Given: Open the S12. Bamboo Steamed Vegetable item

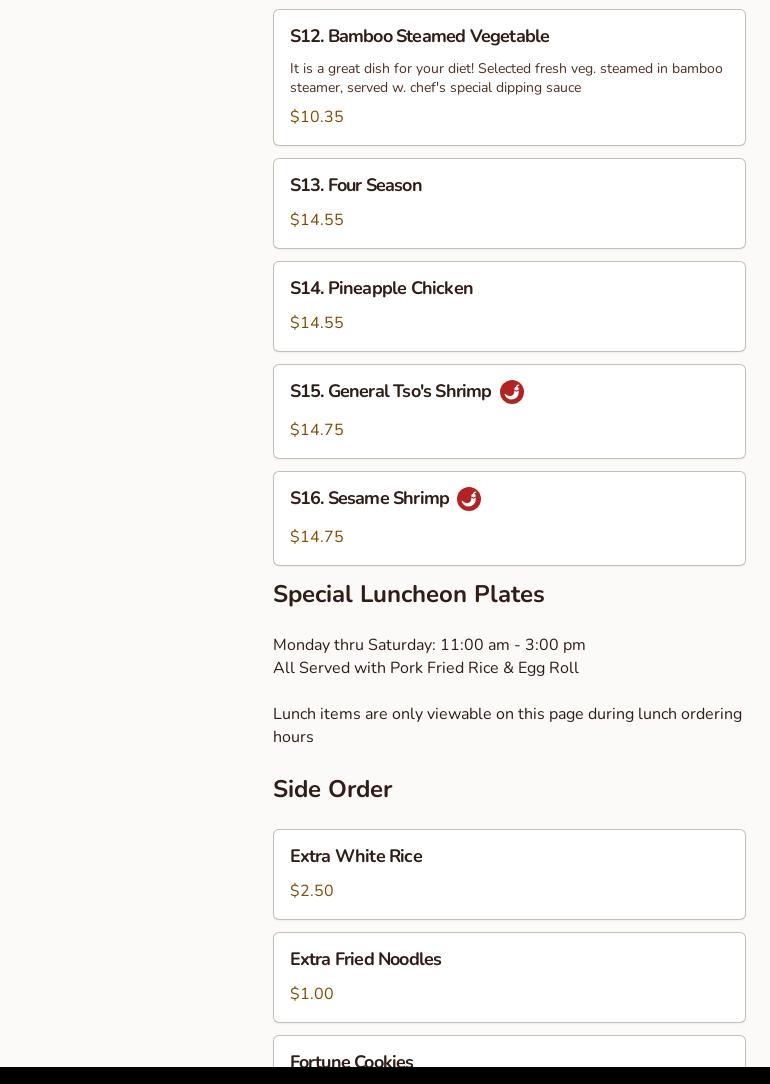Looking at the screenshot, I should click(419, 37).
